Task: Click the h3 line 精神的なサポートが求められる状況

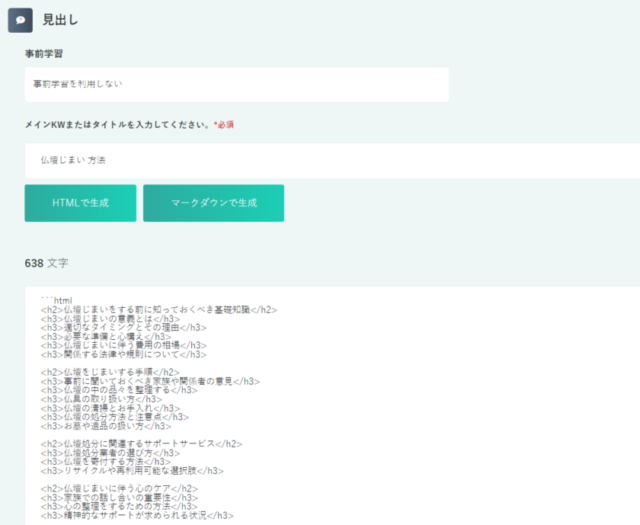Action: coord(137,516)
